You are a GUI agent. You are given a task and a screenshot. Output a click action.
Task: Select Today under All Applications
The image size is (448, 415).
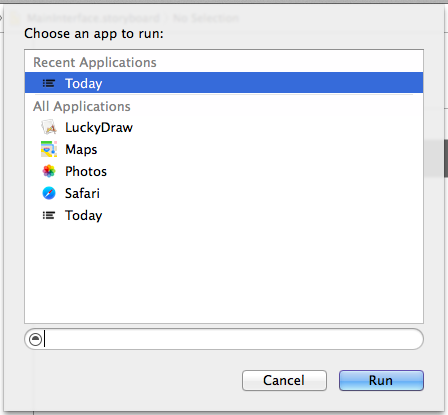[84, 216]
